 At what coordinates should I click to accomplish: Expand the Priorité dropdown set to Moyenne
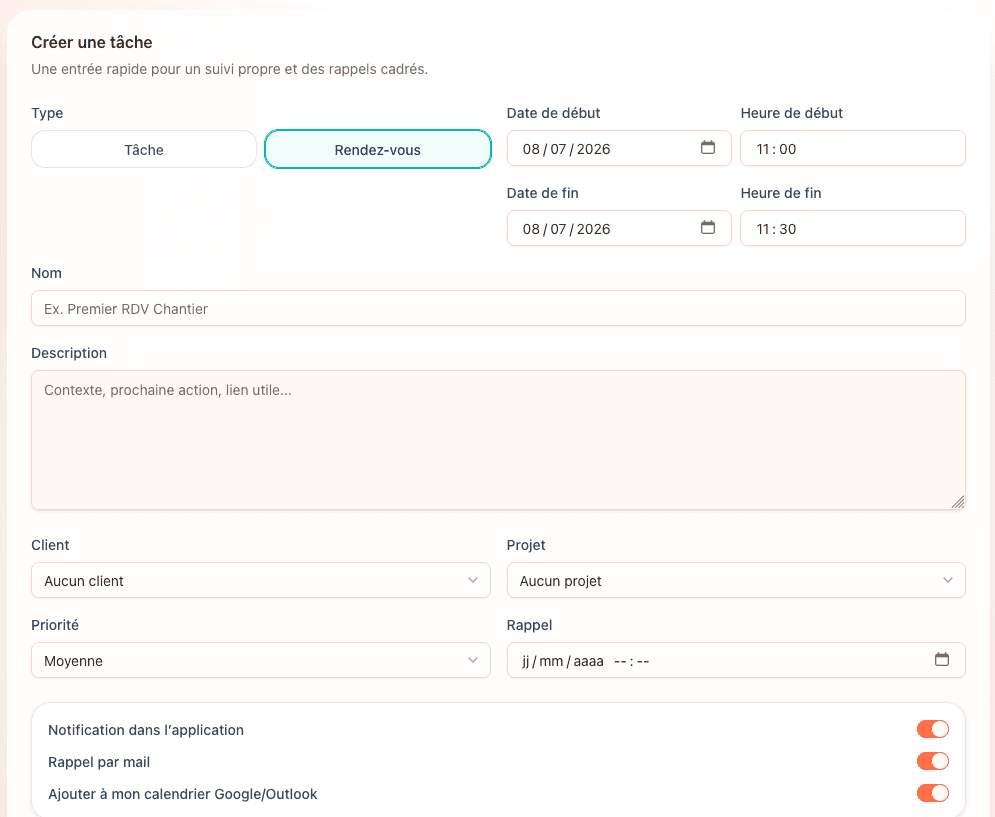(261, 660)
